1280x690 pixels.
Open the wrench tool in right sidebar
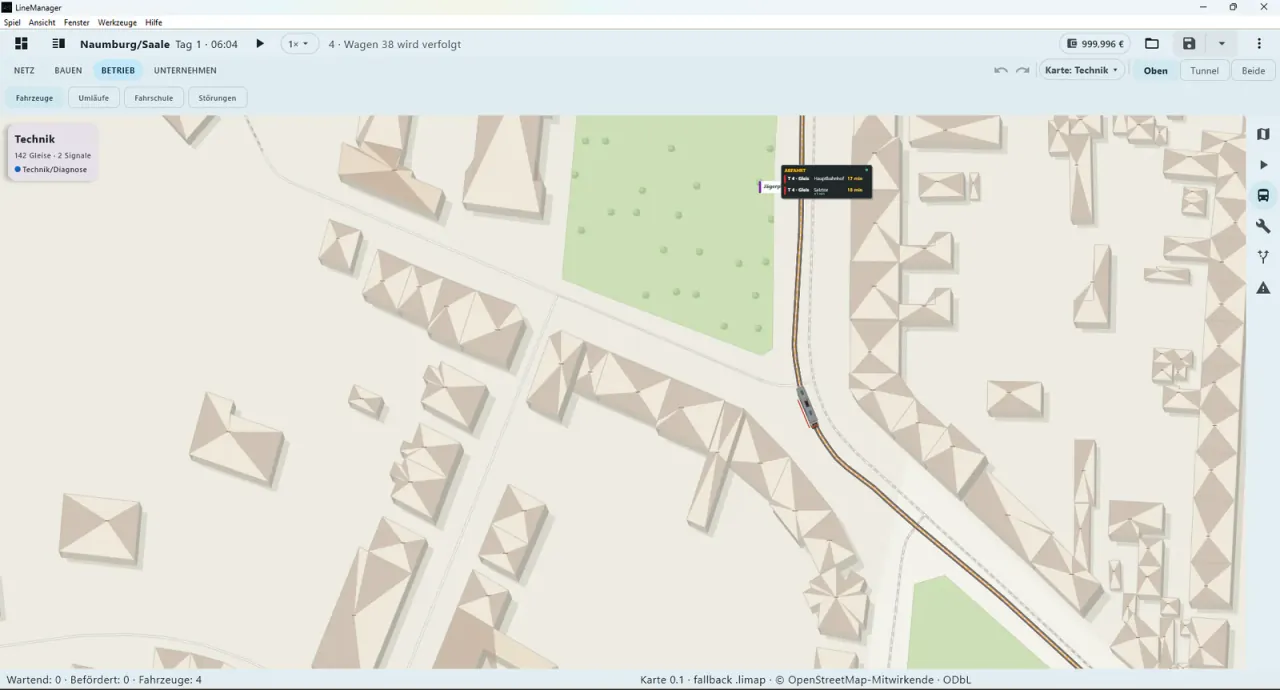point(1263,226)
